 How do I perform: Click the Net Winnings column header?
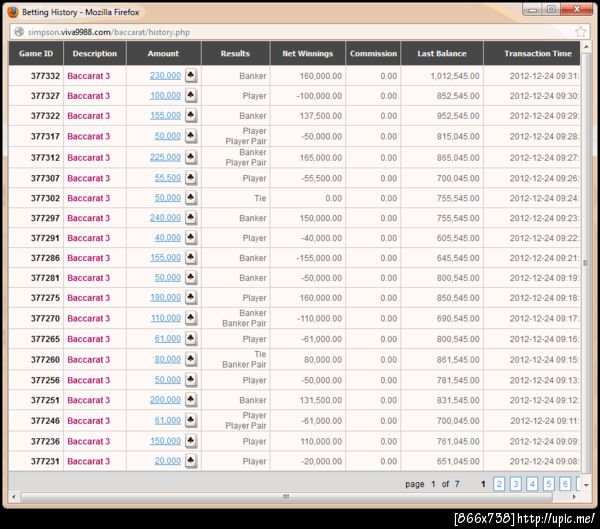pyautogui.click(x=308, y=53)
